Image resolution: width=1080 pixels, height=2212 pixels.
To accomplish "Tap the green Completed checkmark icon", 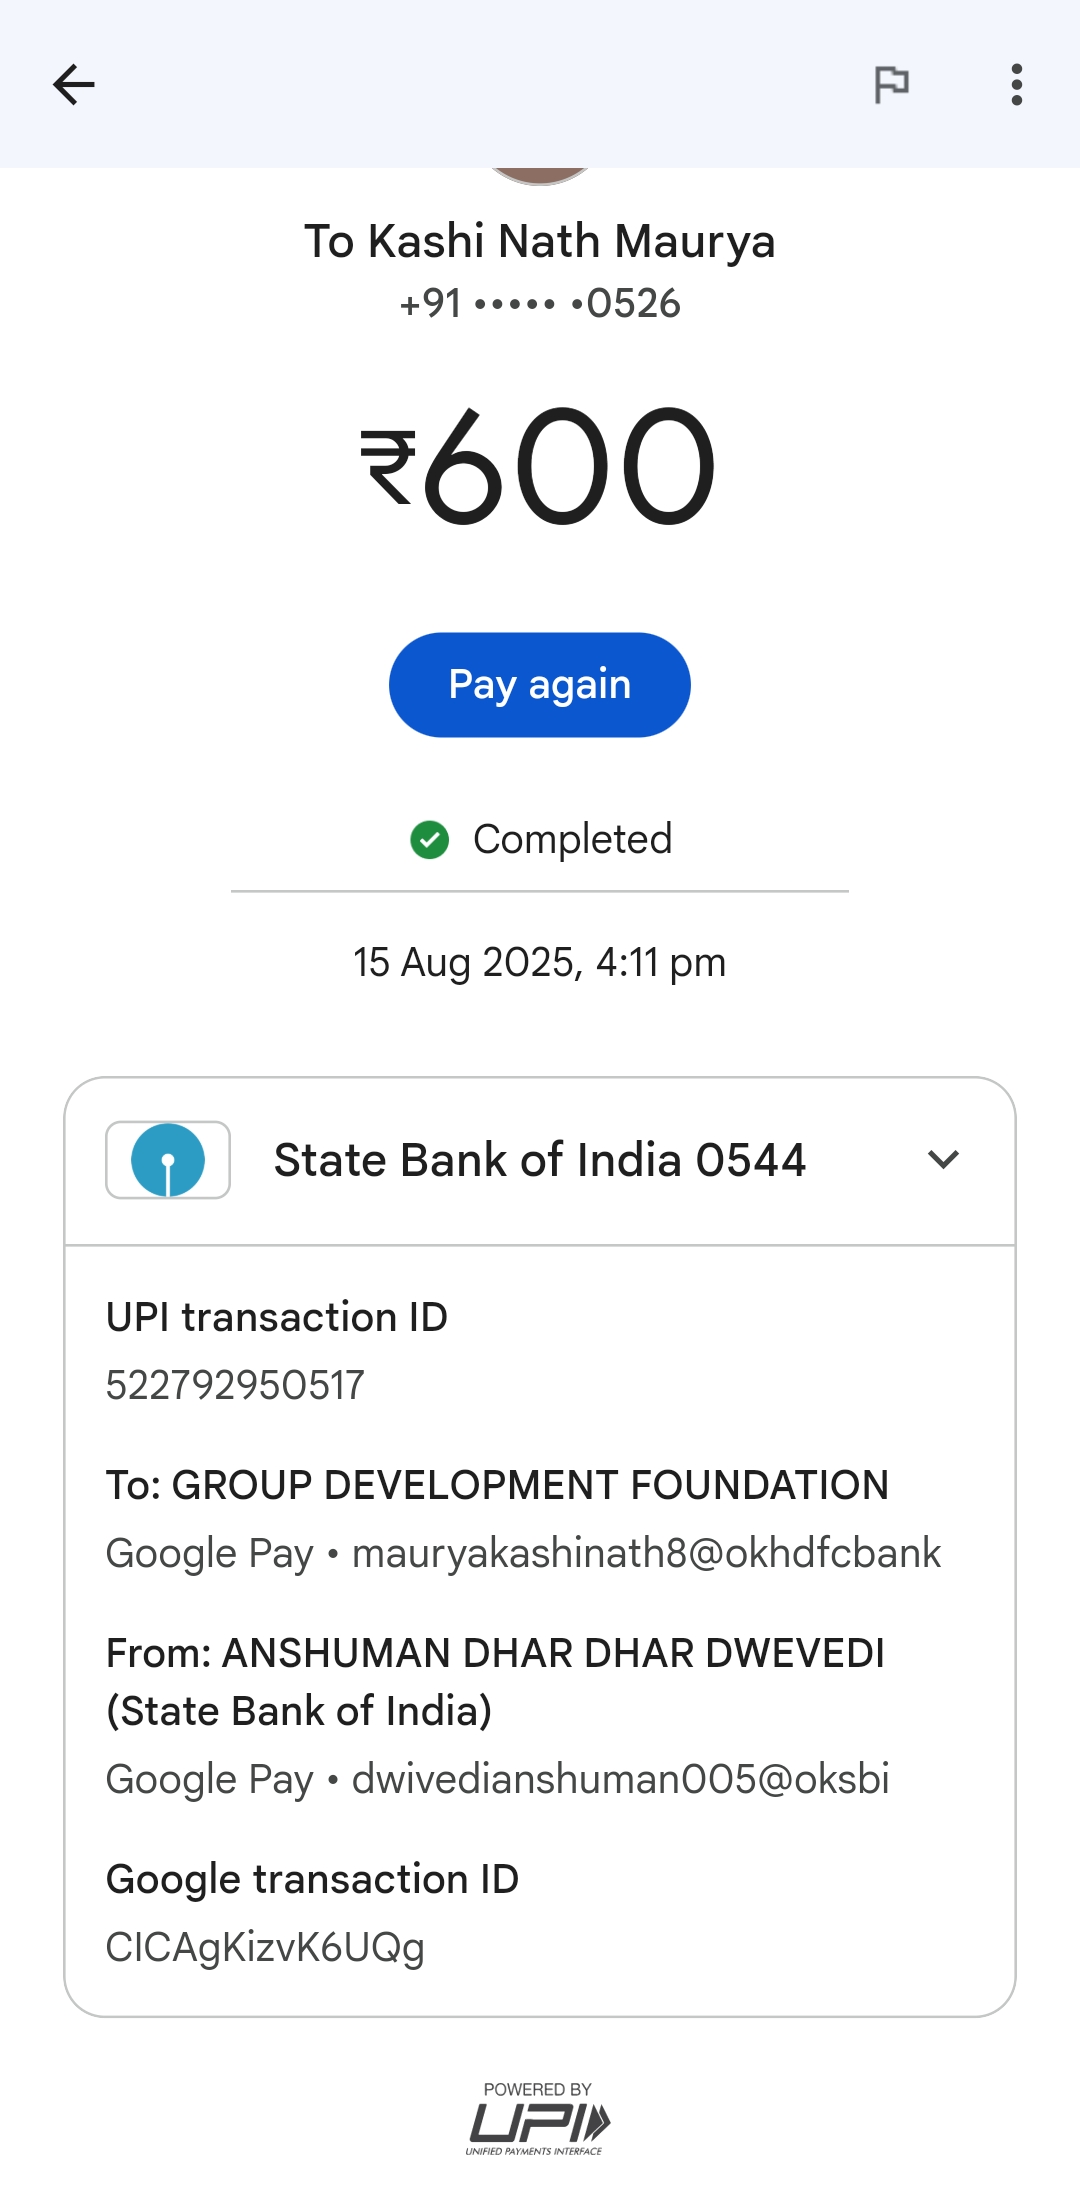I will [430, 840].
